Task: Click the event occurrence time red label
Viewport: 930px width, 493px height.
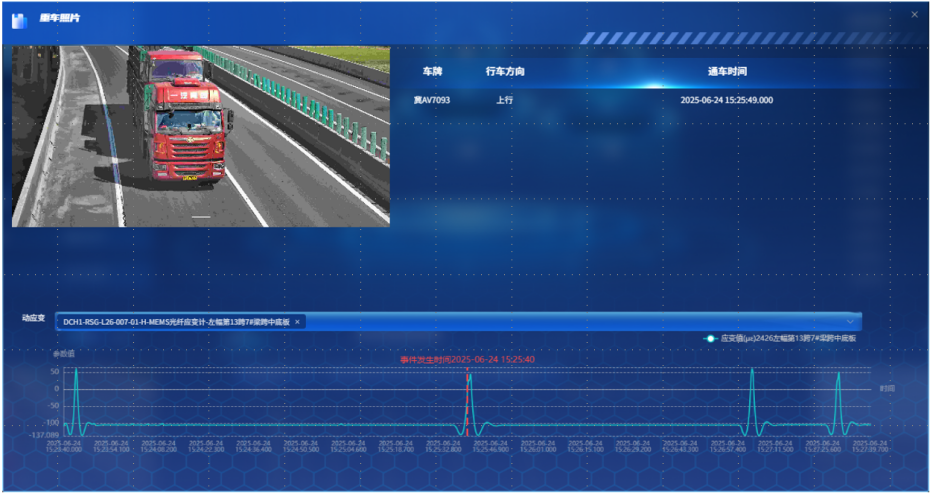Action: click(467, 358)
